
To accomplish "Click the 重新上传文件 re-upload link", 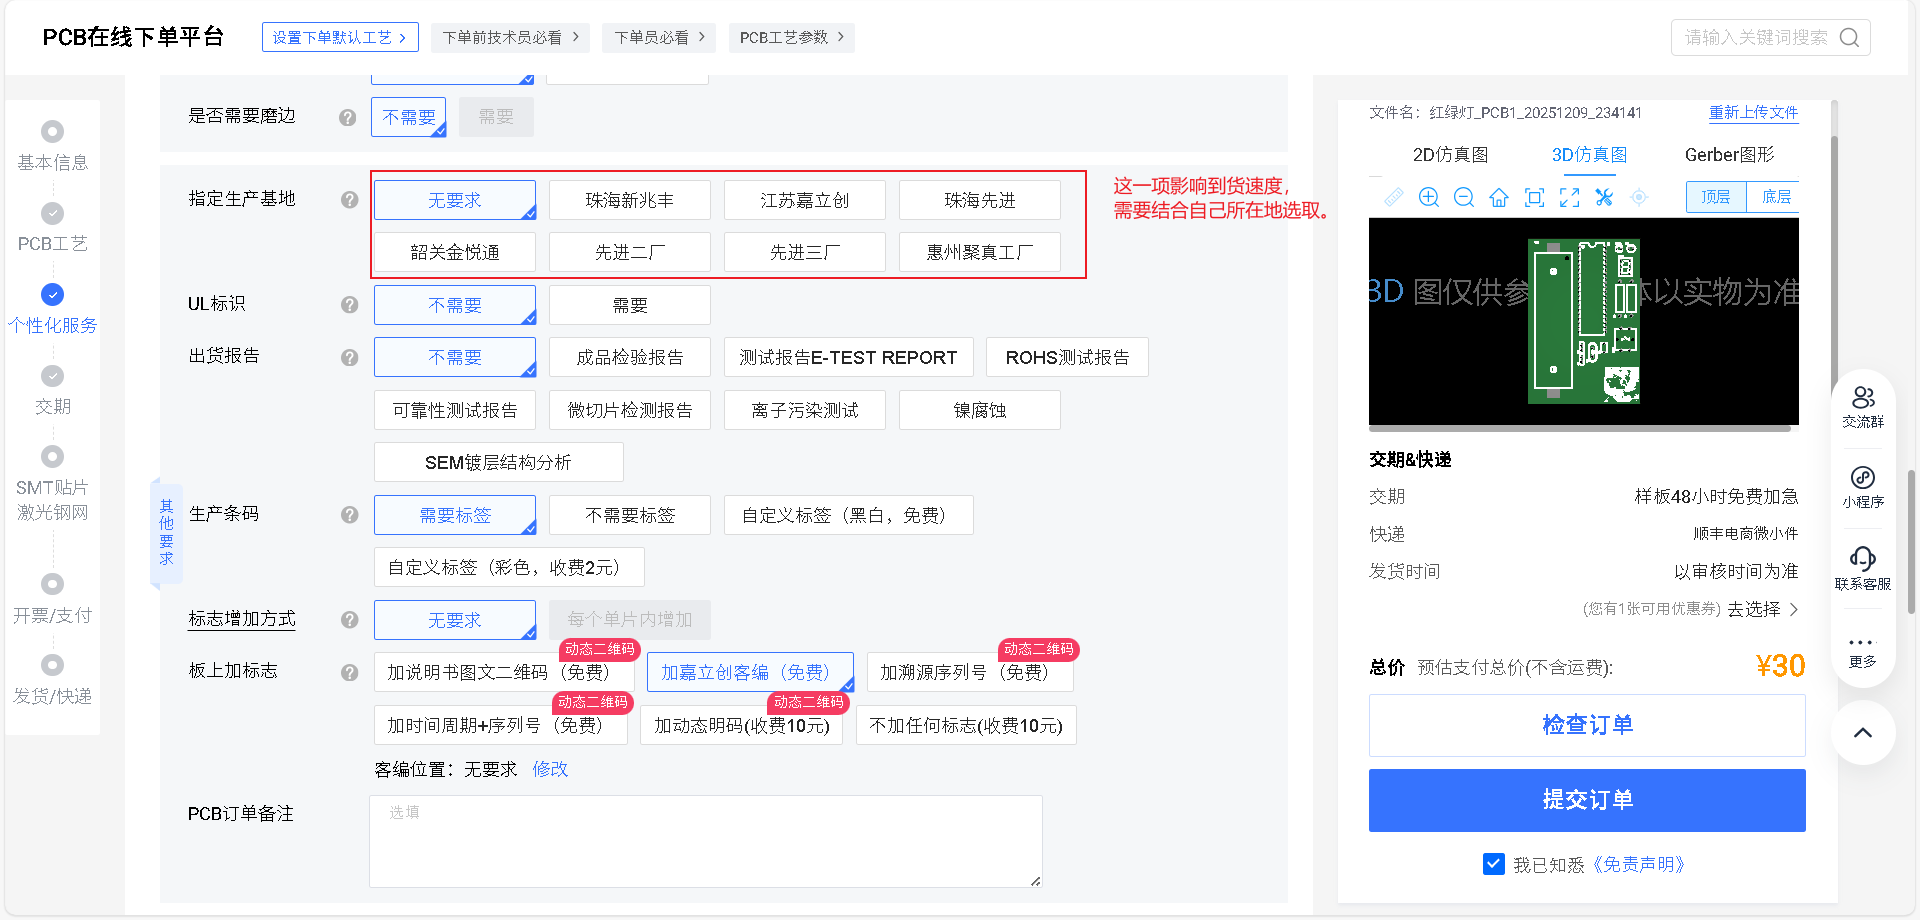I will pyautogui.click(x=1752, y=113).
